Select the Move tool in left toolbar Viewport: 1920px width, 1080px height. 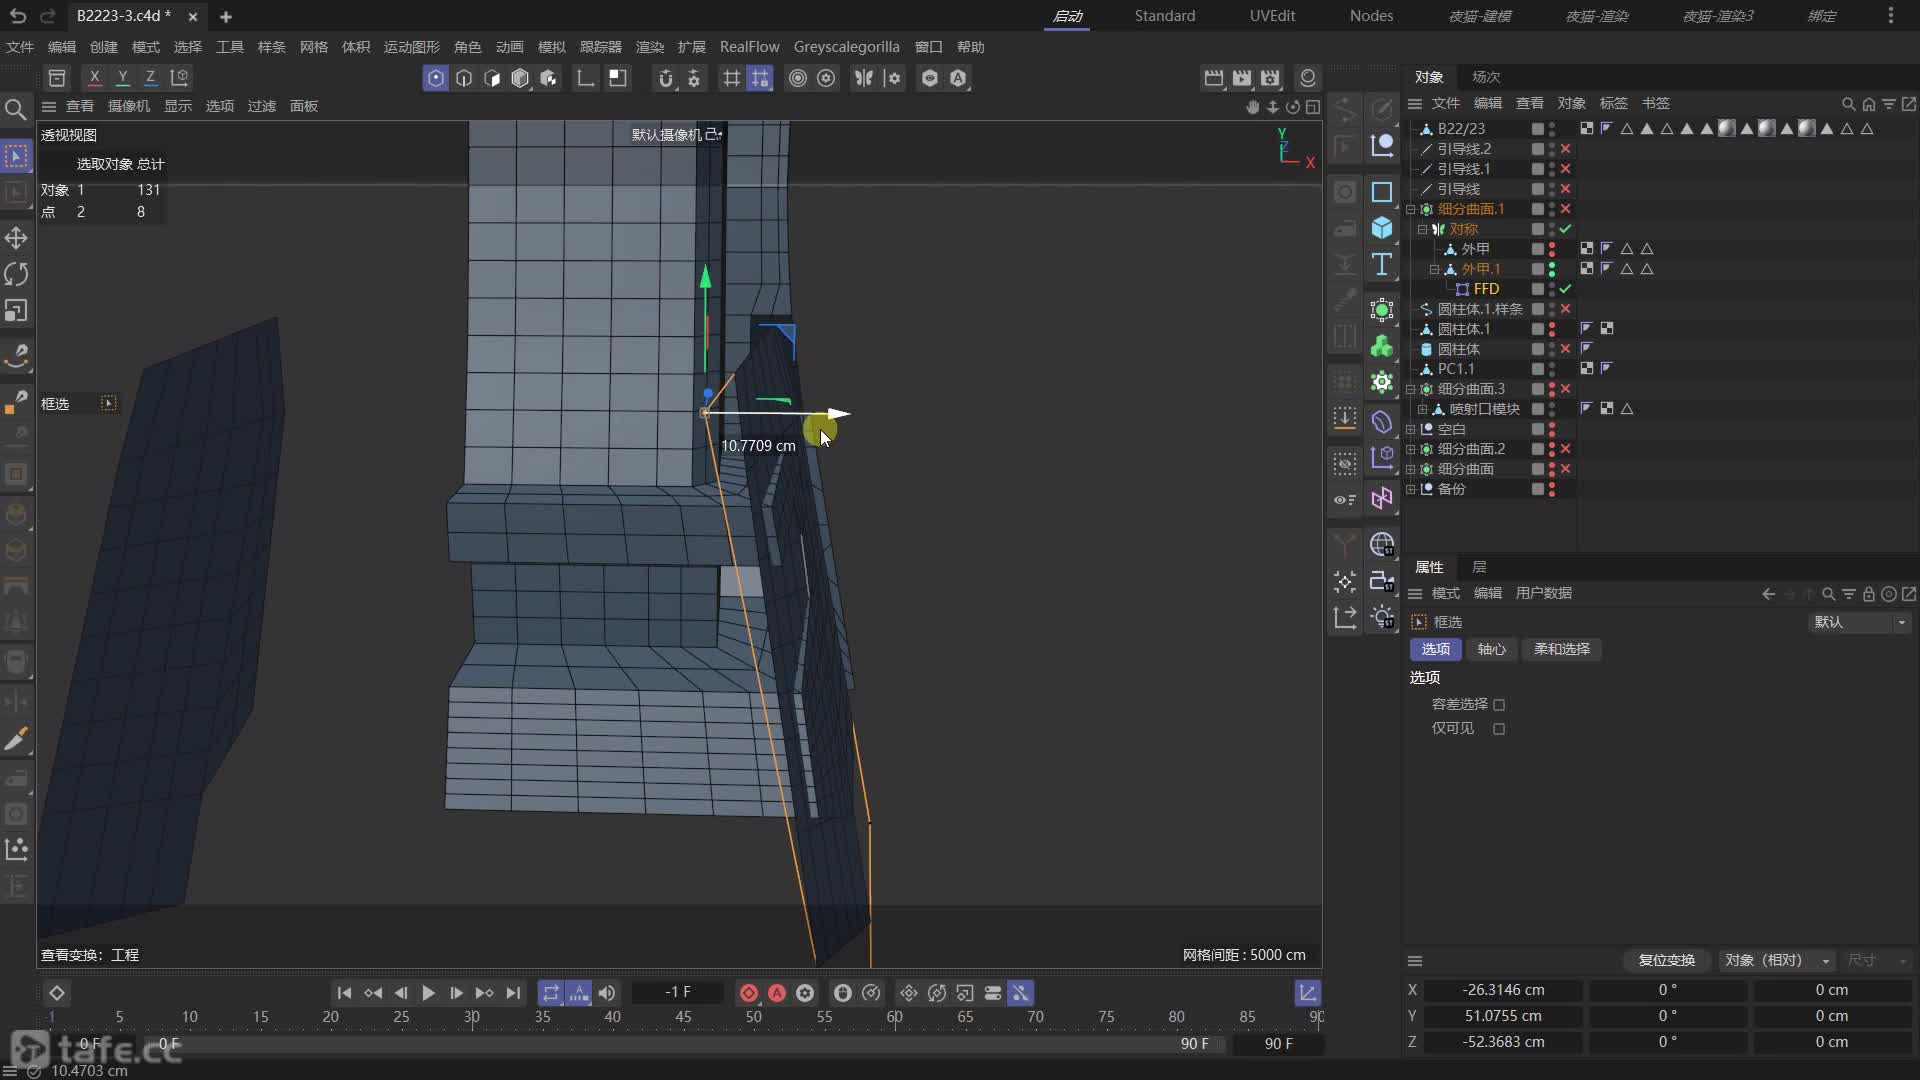[16, 238]
